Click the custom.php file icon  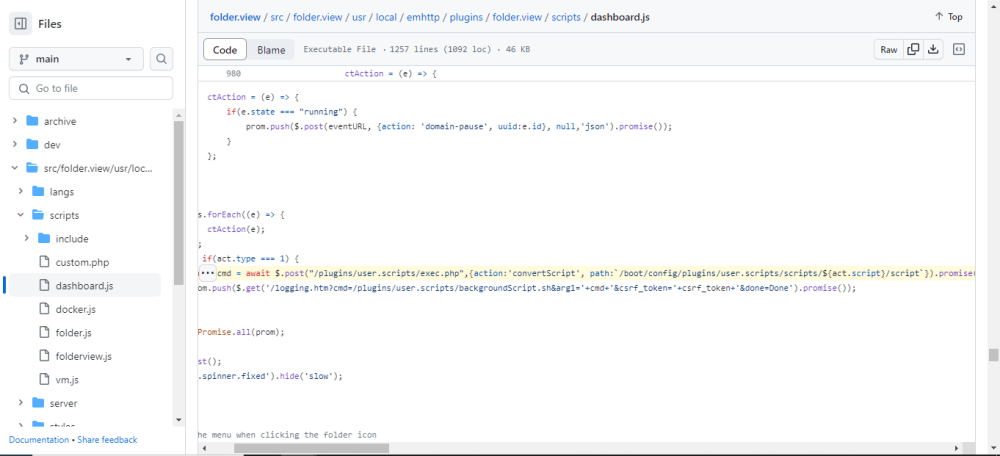click(x=44, y=262)
